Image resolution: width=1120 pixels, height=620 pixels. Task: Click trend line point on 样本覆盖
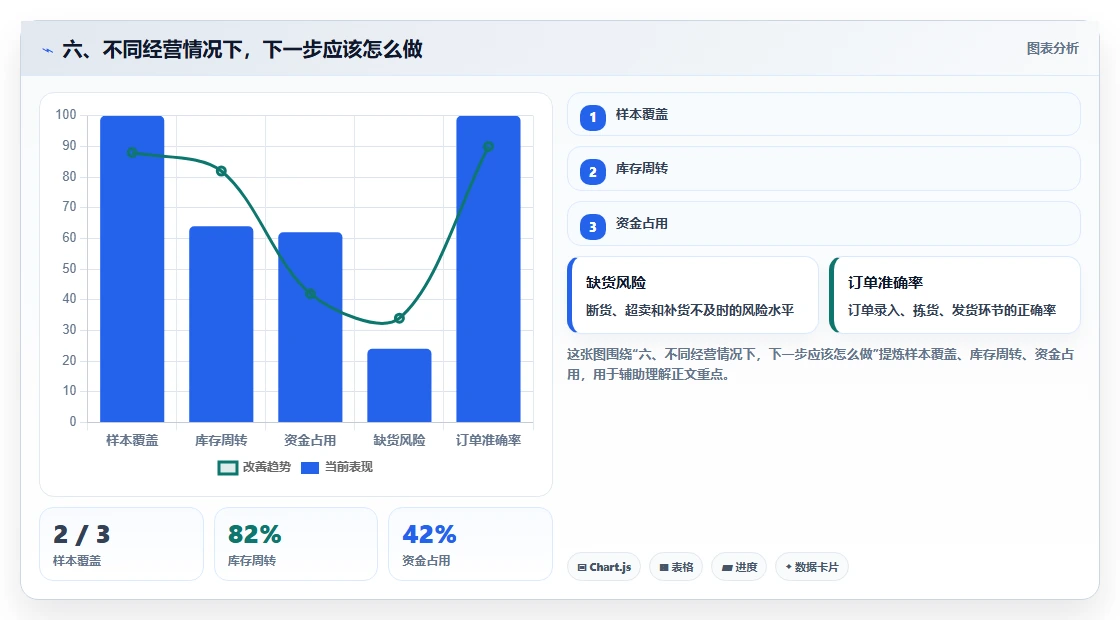click(132, 152)
